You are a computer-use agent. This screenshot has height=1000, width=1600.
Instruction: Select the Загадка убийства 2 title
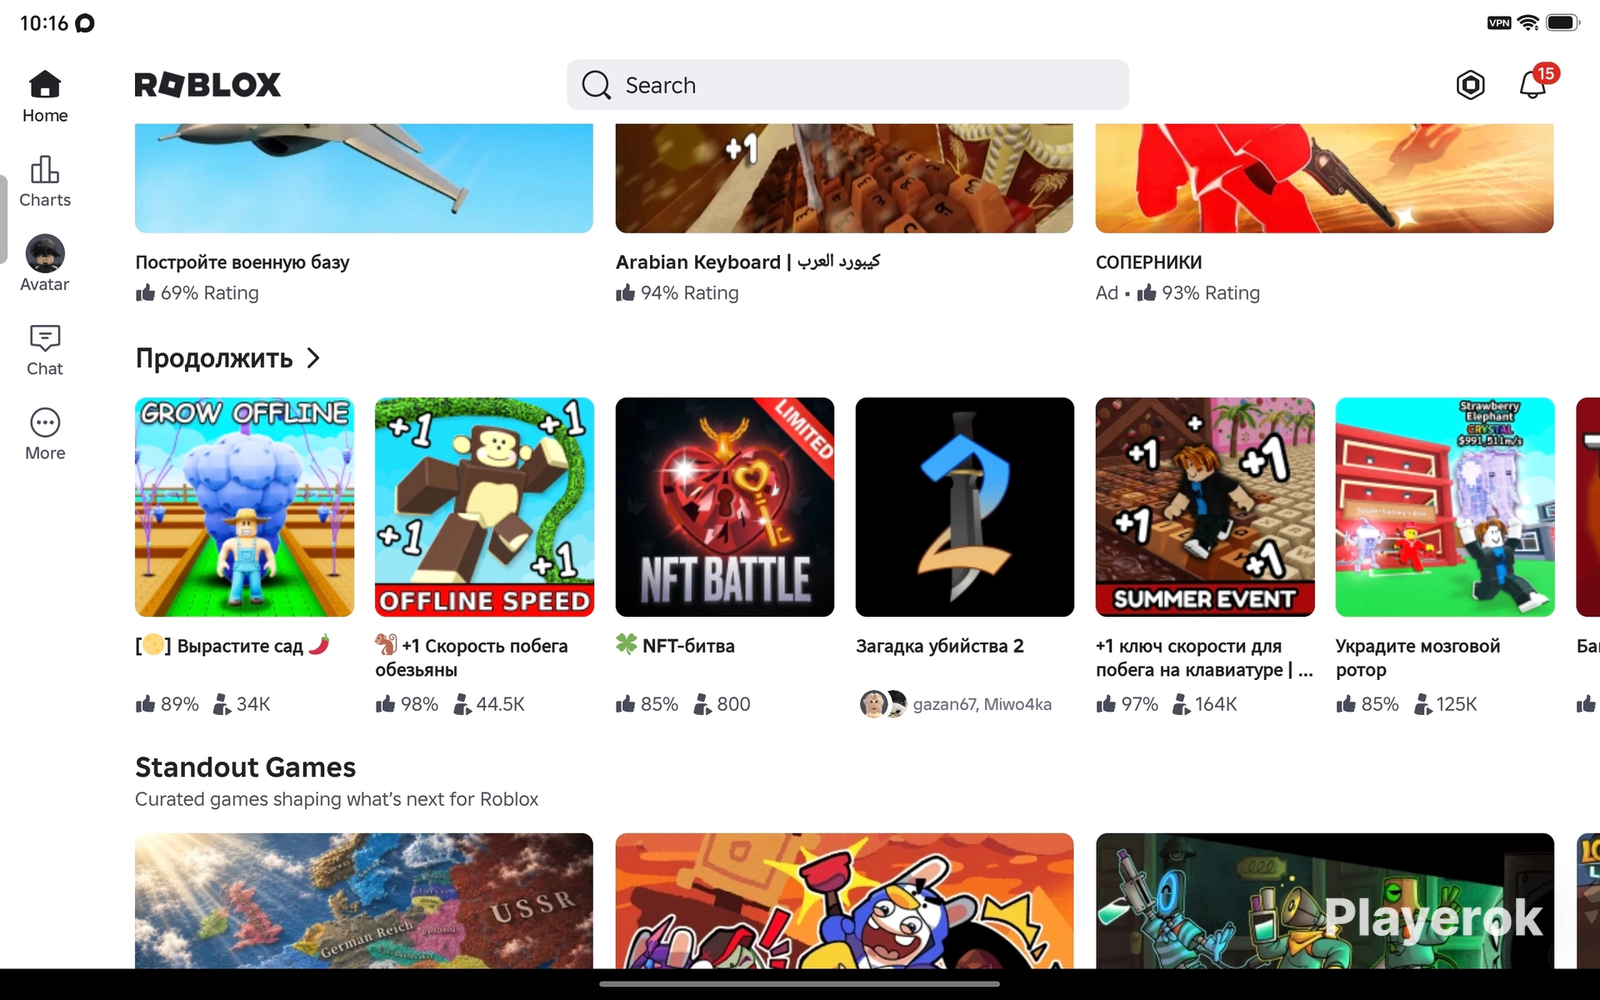[x=940, y=646]
